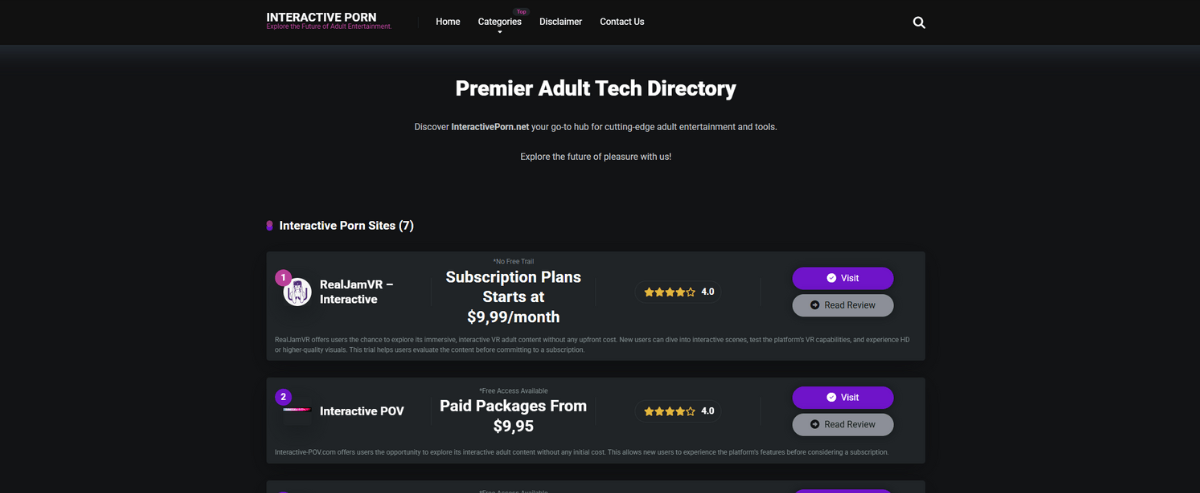
Task: Open the Disclaimer page
Action: pos(560,21)
